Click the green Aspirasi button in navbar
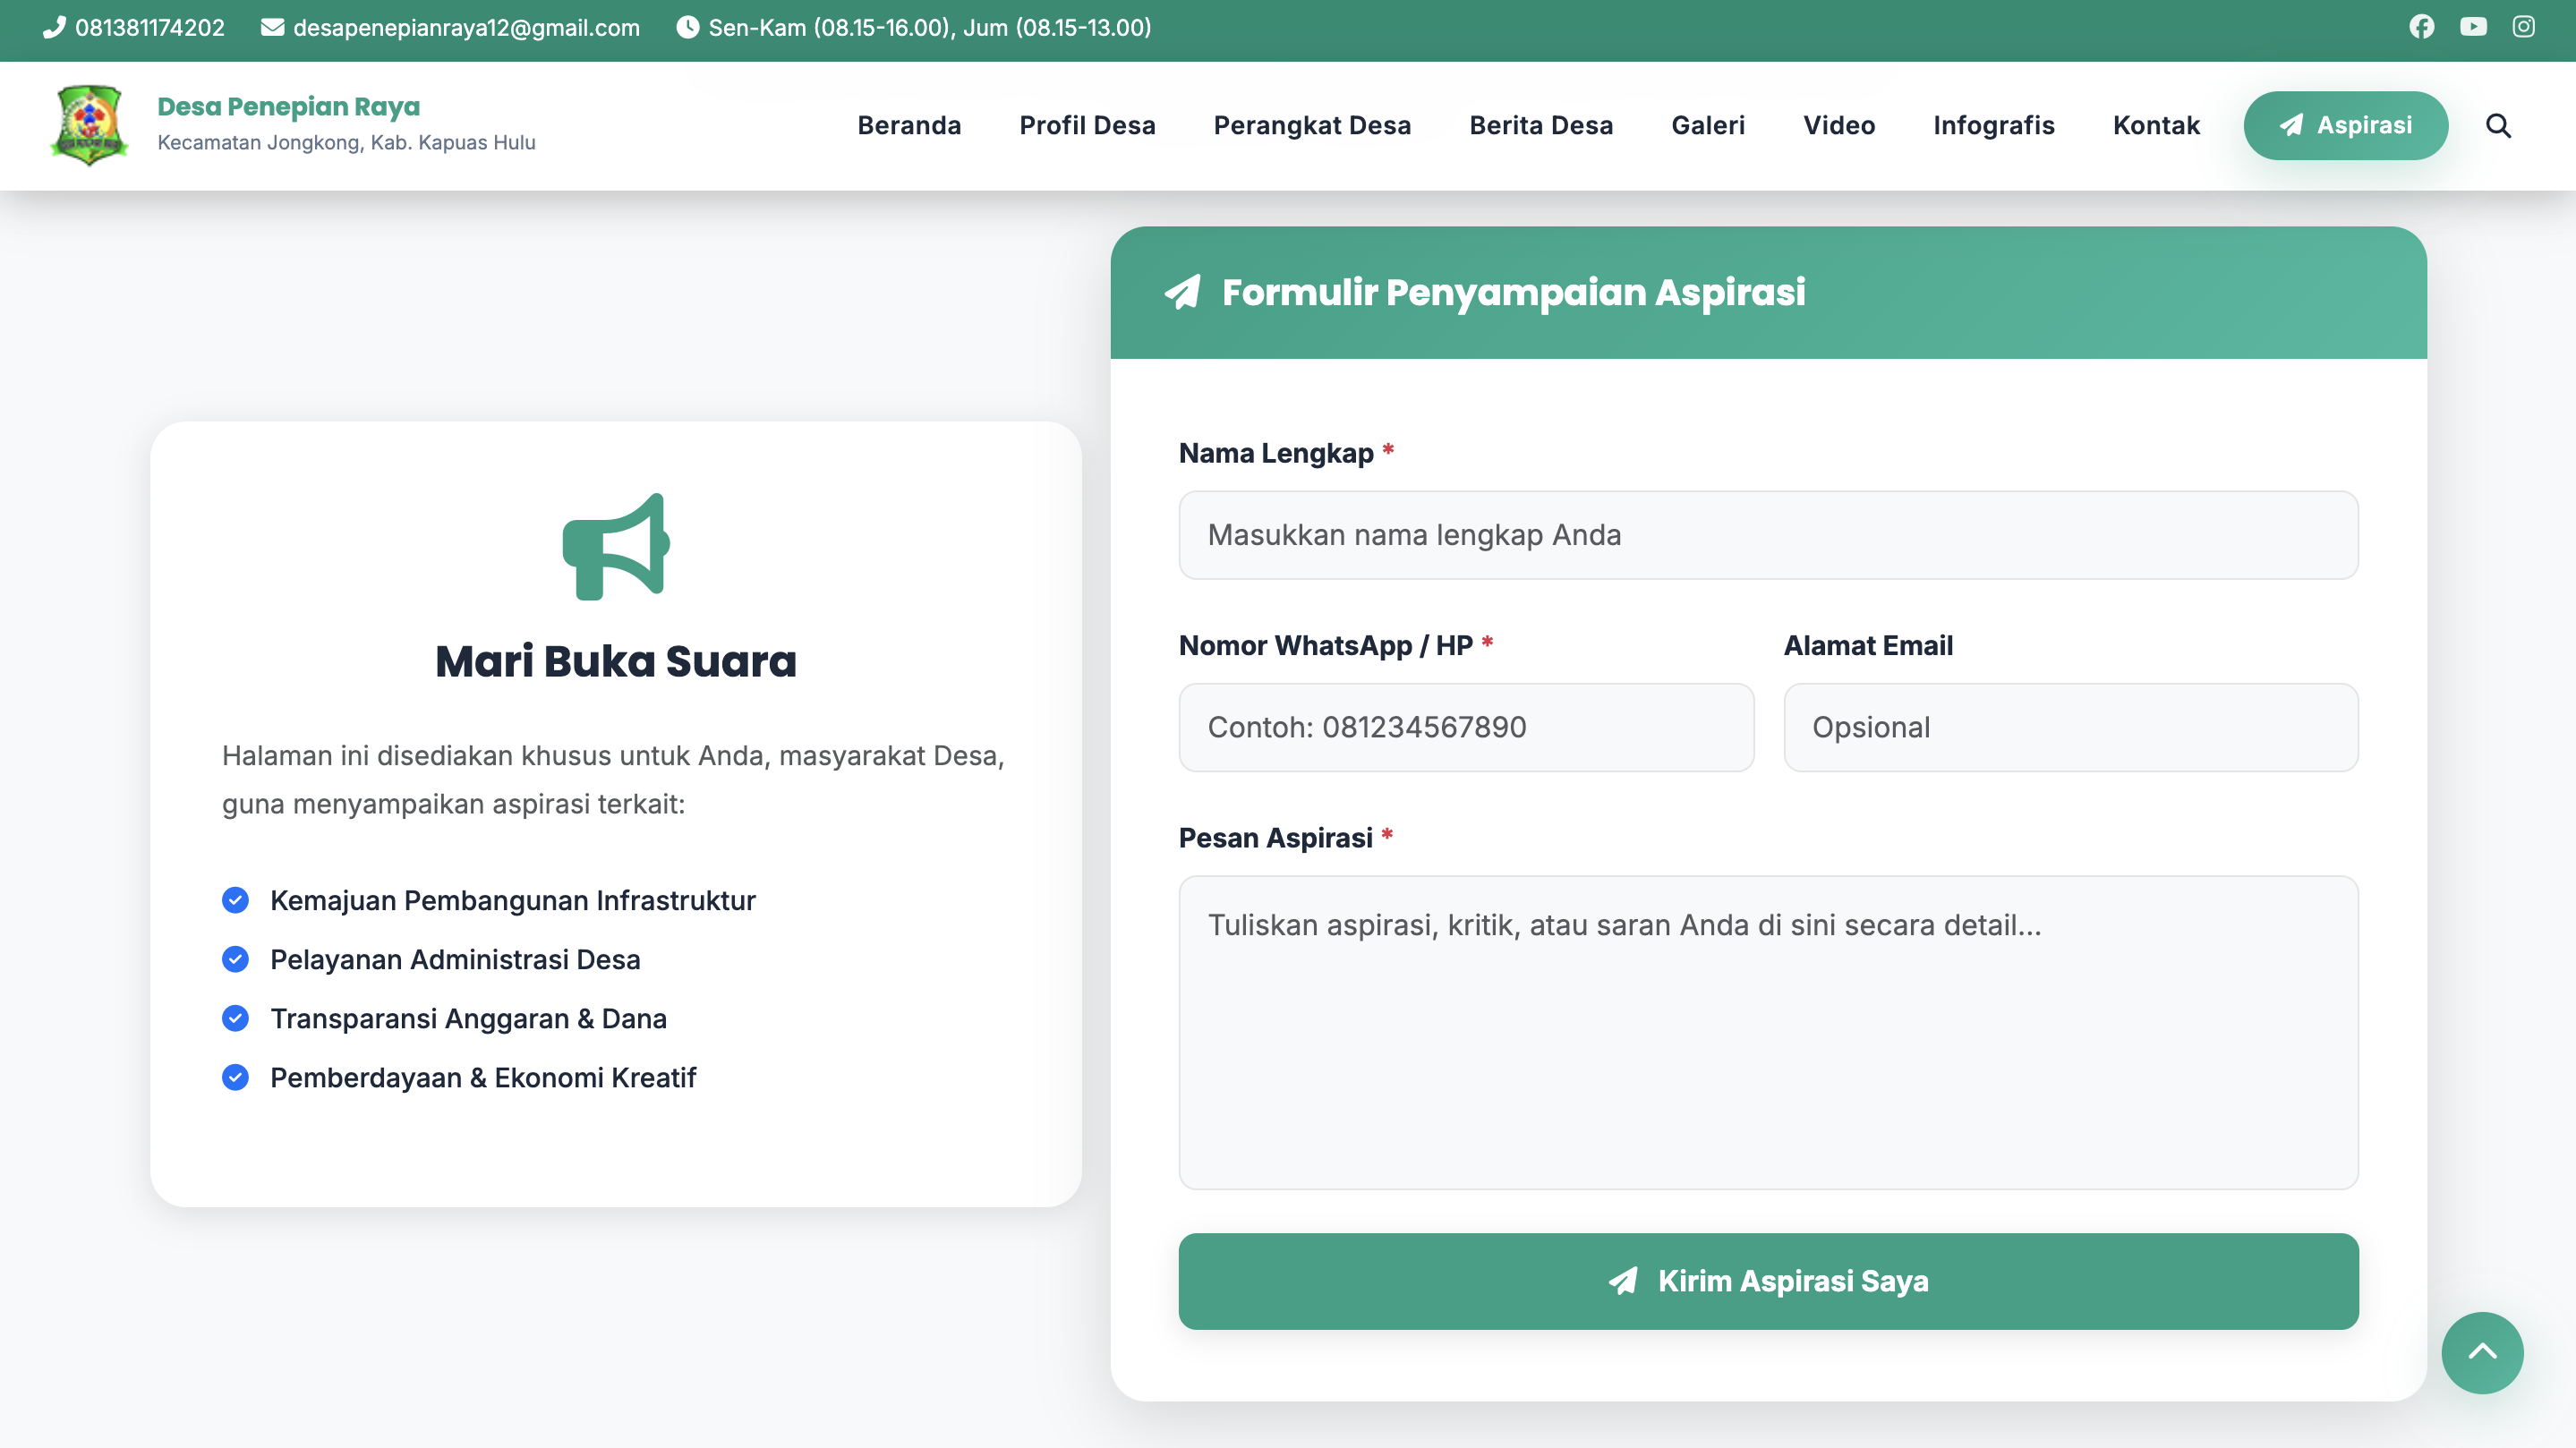 (x=2345, y=125)
